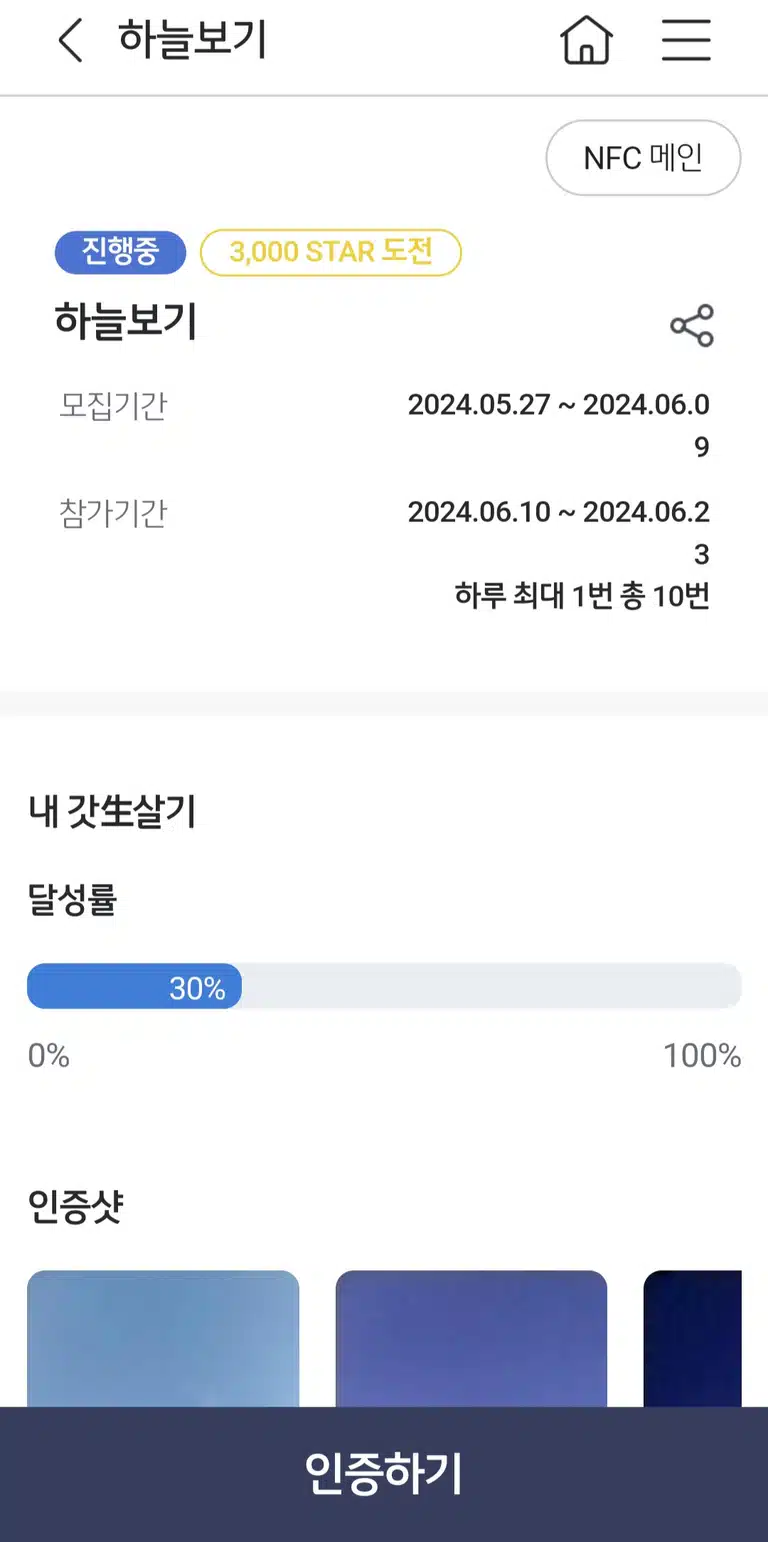Tap the 하늘보기 challenge name heading

point(126,322)
